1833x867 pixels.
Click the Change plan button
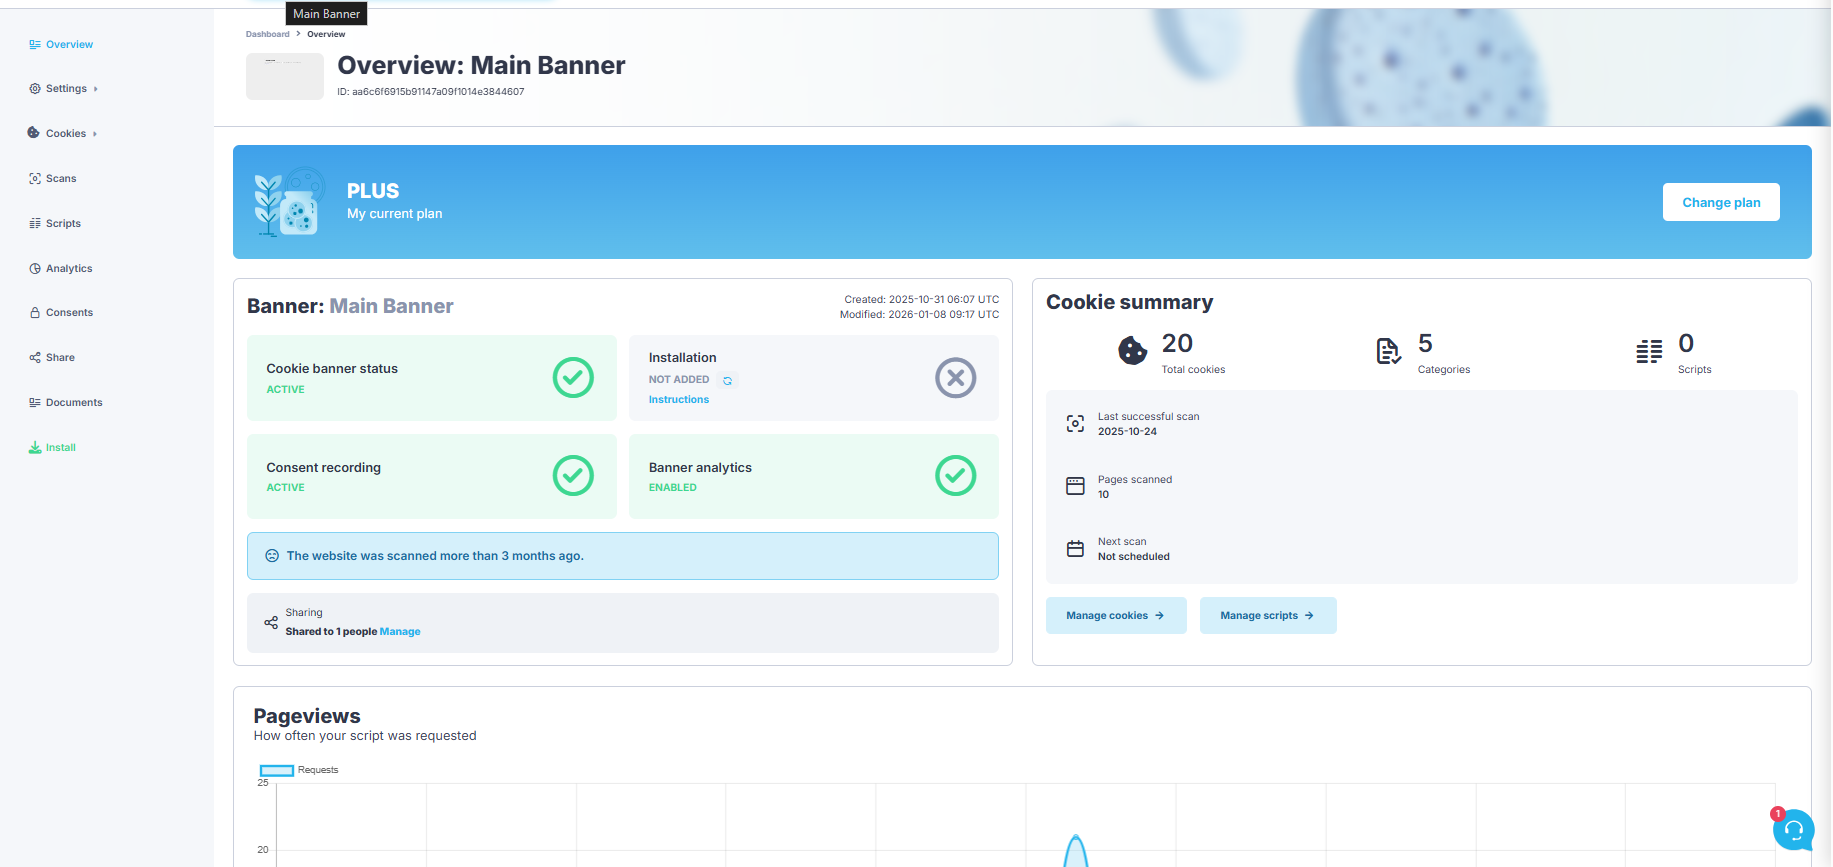tap(1720, 202)
